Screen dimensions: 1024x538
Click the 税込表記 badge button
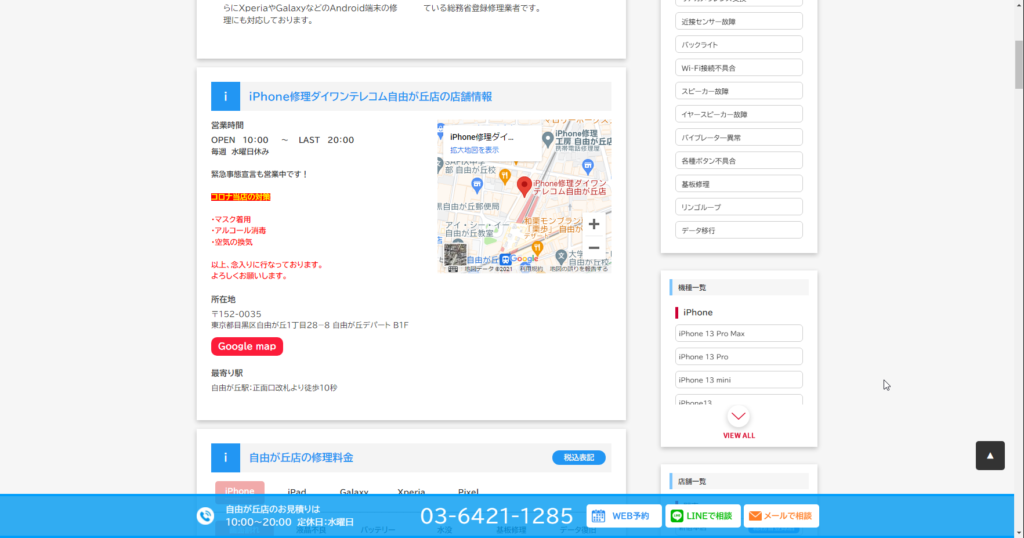click(579, 458)
